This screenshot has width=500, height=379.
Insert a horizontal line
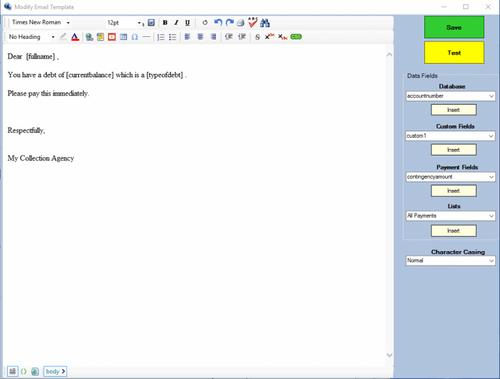(x=146, y=37)
